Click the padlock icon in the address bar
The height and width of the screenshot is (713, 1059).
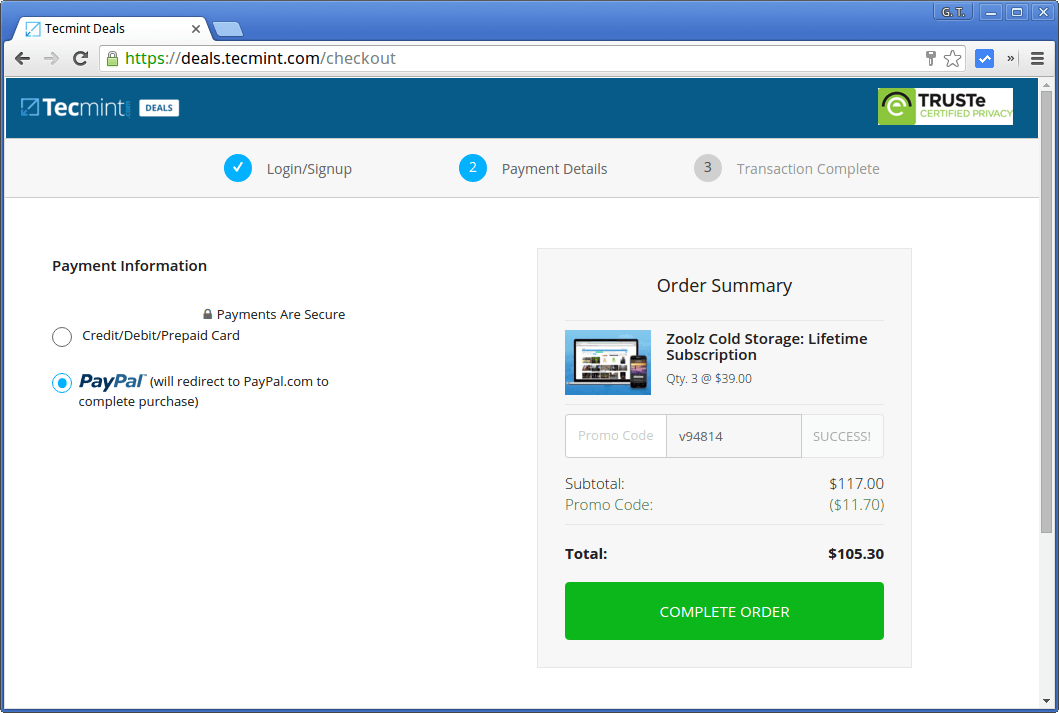pyautogui.click(x=110, y=58)
